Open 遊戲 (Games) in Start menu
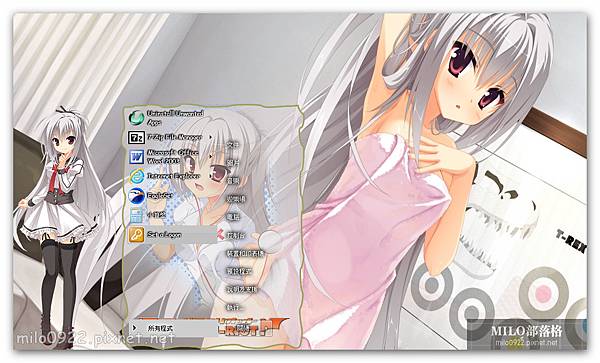Viewport: 600px width, 363px height. [236, 199]
